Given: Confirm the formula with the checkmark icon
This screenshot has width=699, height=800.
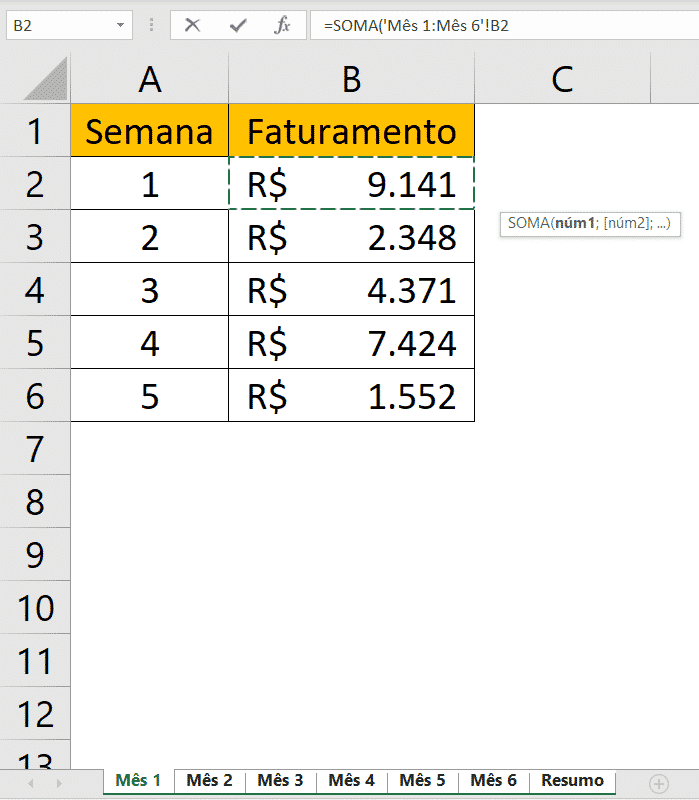Looking at the screenshot, I should coord(238,25).
